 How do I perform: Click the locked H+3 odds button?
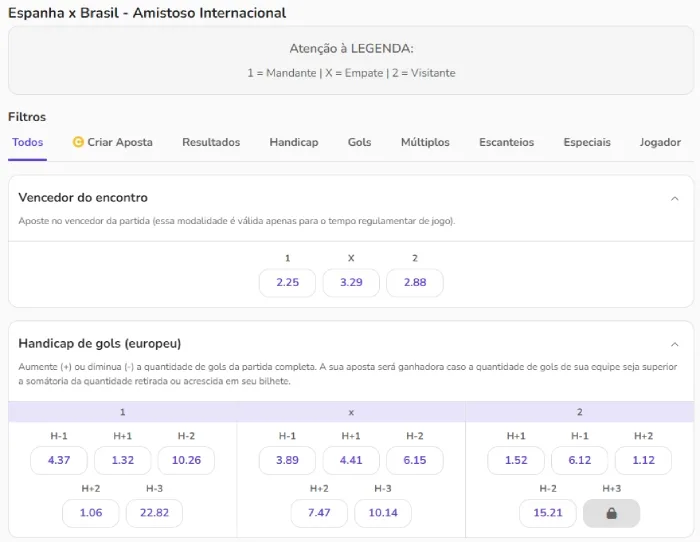point(611,513)
